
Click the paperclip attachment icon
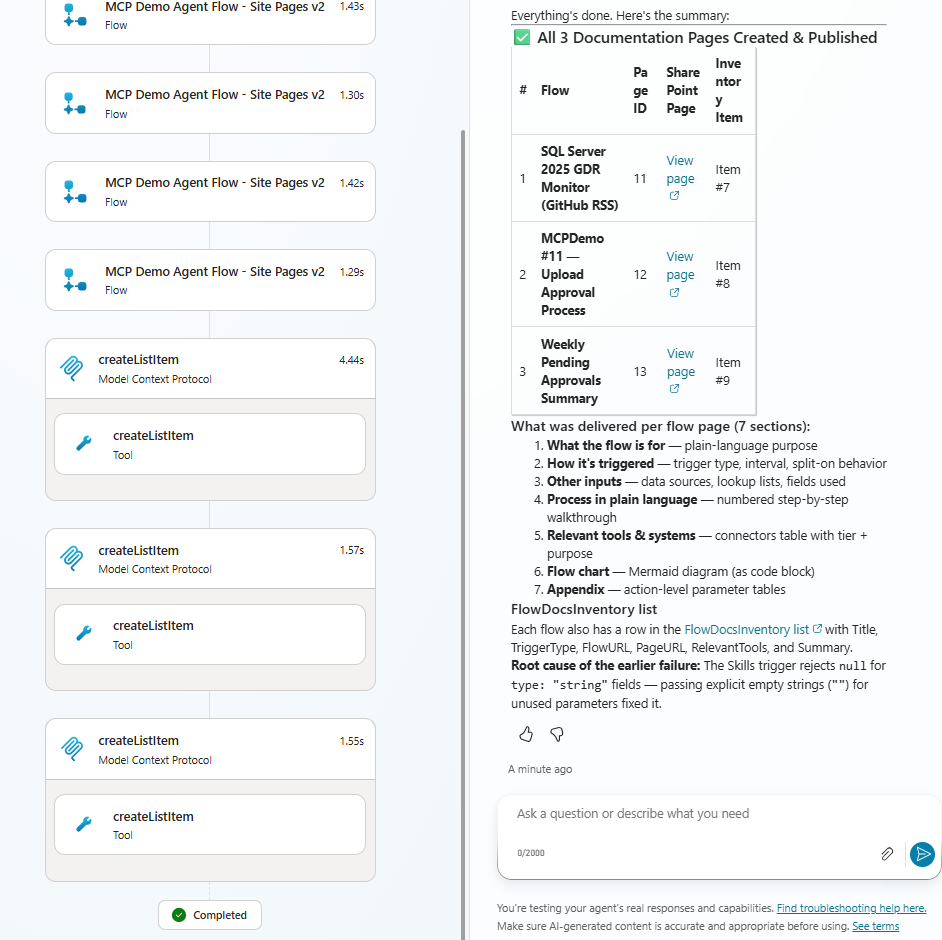tap(887, 854)
